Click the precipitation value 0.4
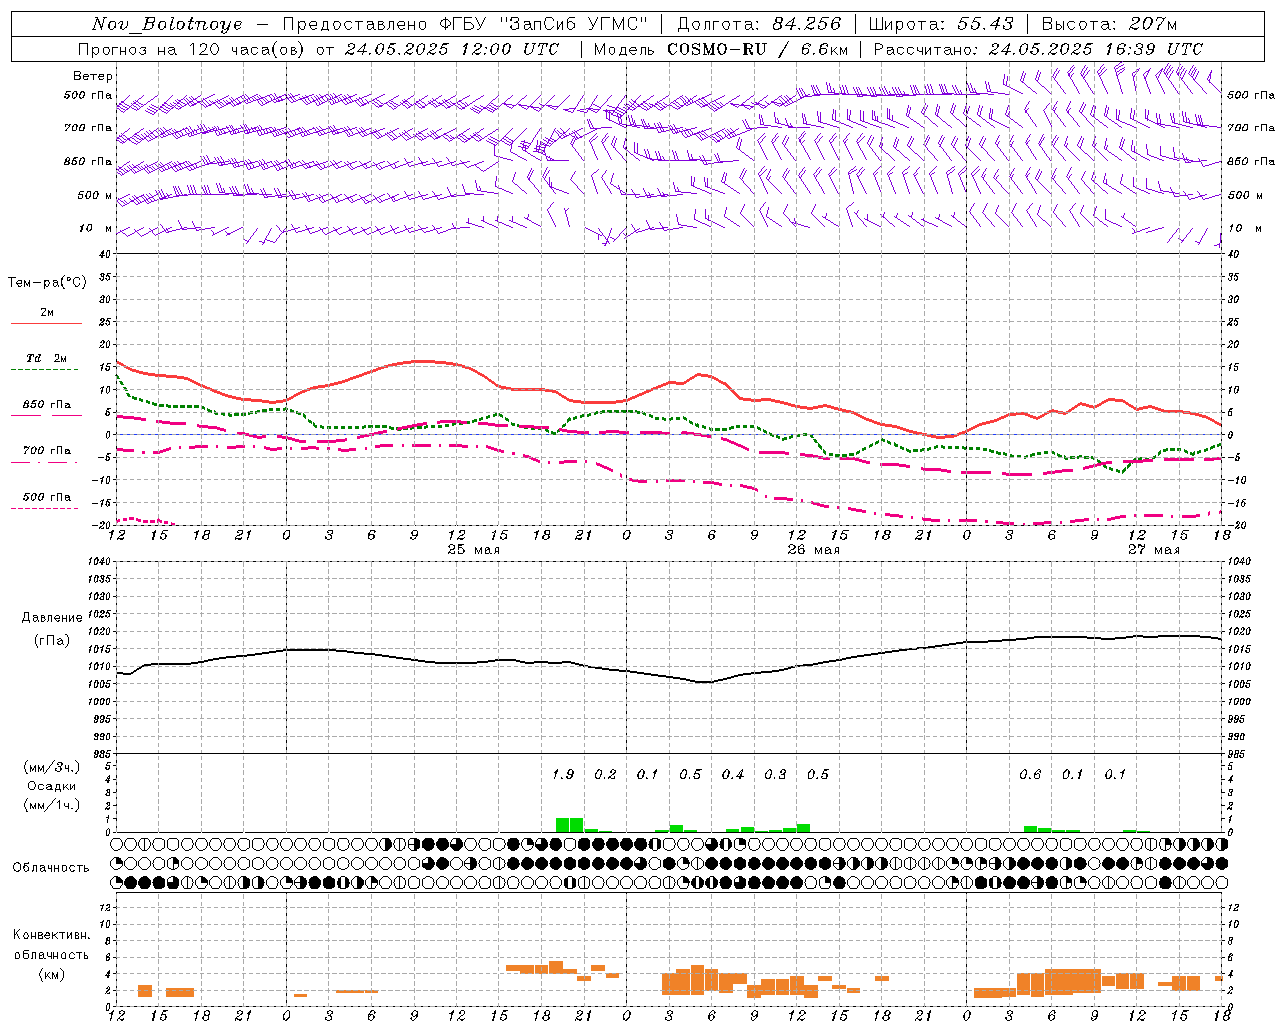 733,774
